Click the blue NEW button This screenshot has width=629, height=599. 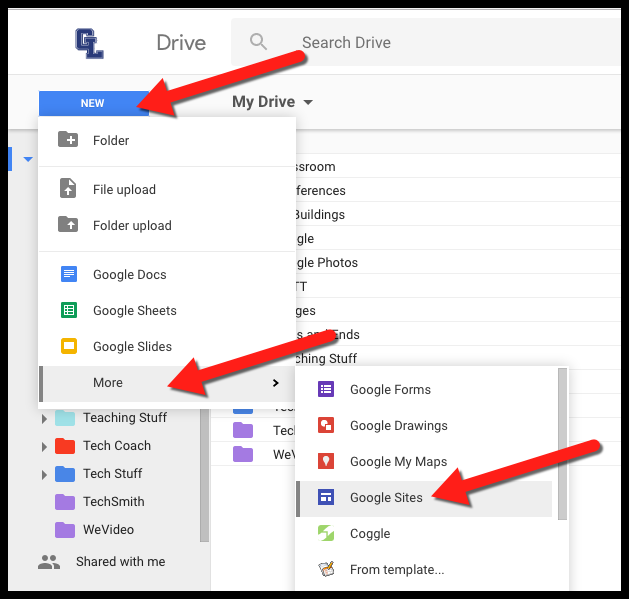click(x=94, y=103)
